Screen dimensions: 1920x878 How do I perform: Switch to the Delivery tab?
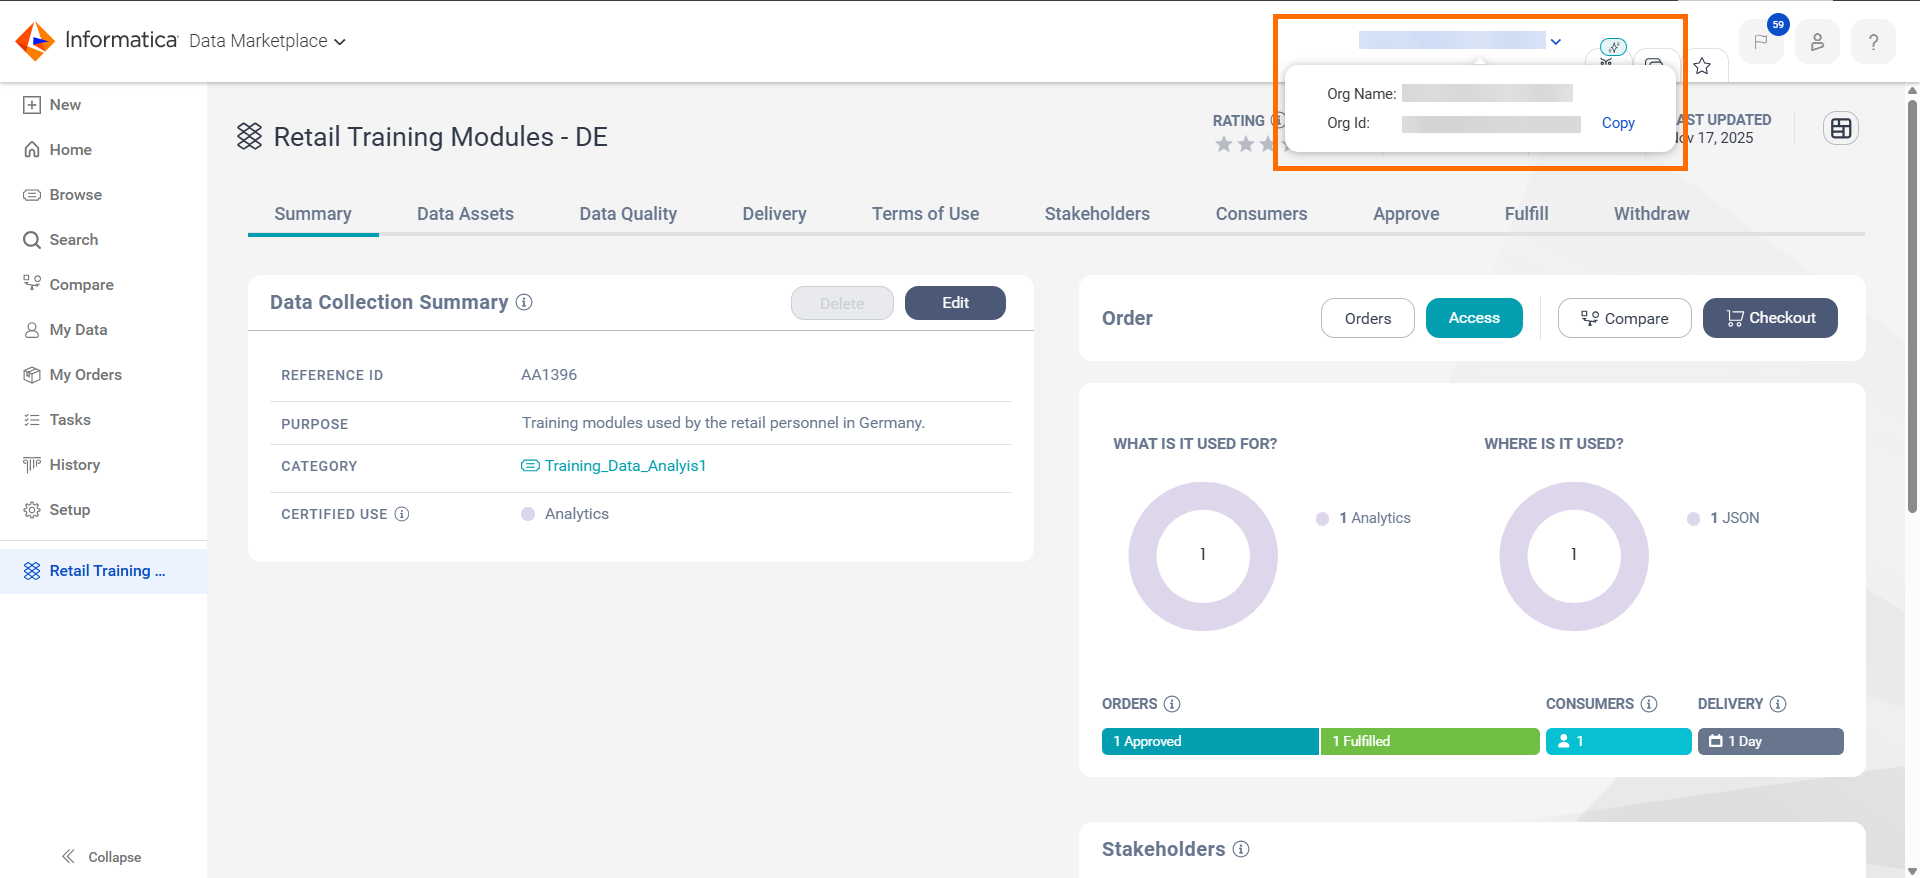(x=774, y=214)
